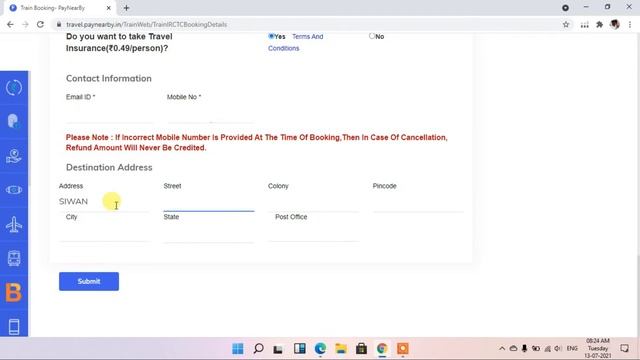Open the notification center icon
The height and width of the screenshot is (360, 640).
(624, 349)
